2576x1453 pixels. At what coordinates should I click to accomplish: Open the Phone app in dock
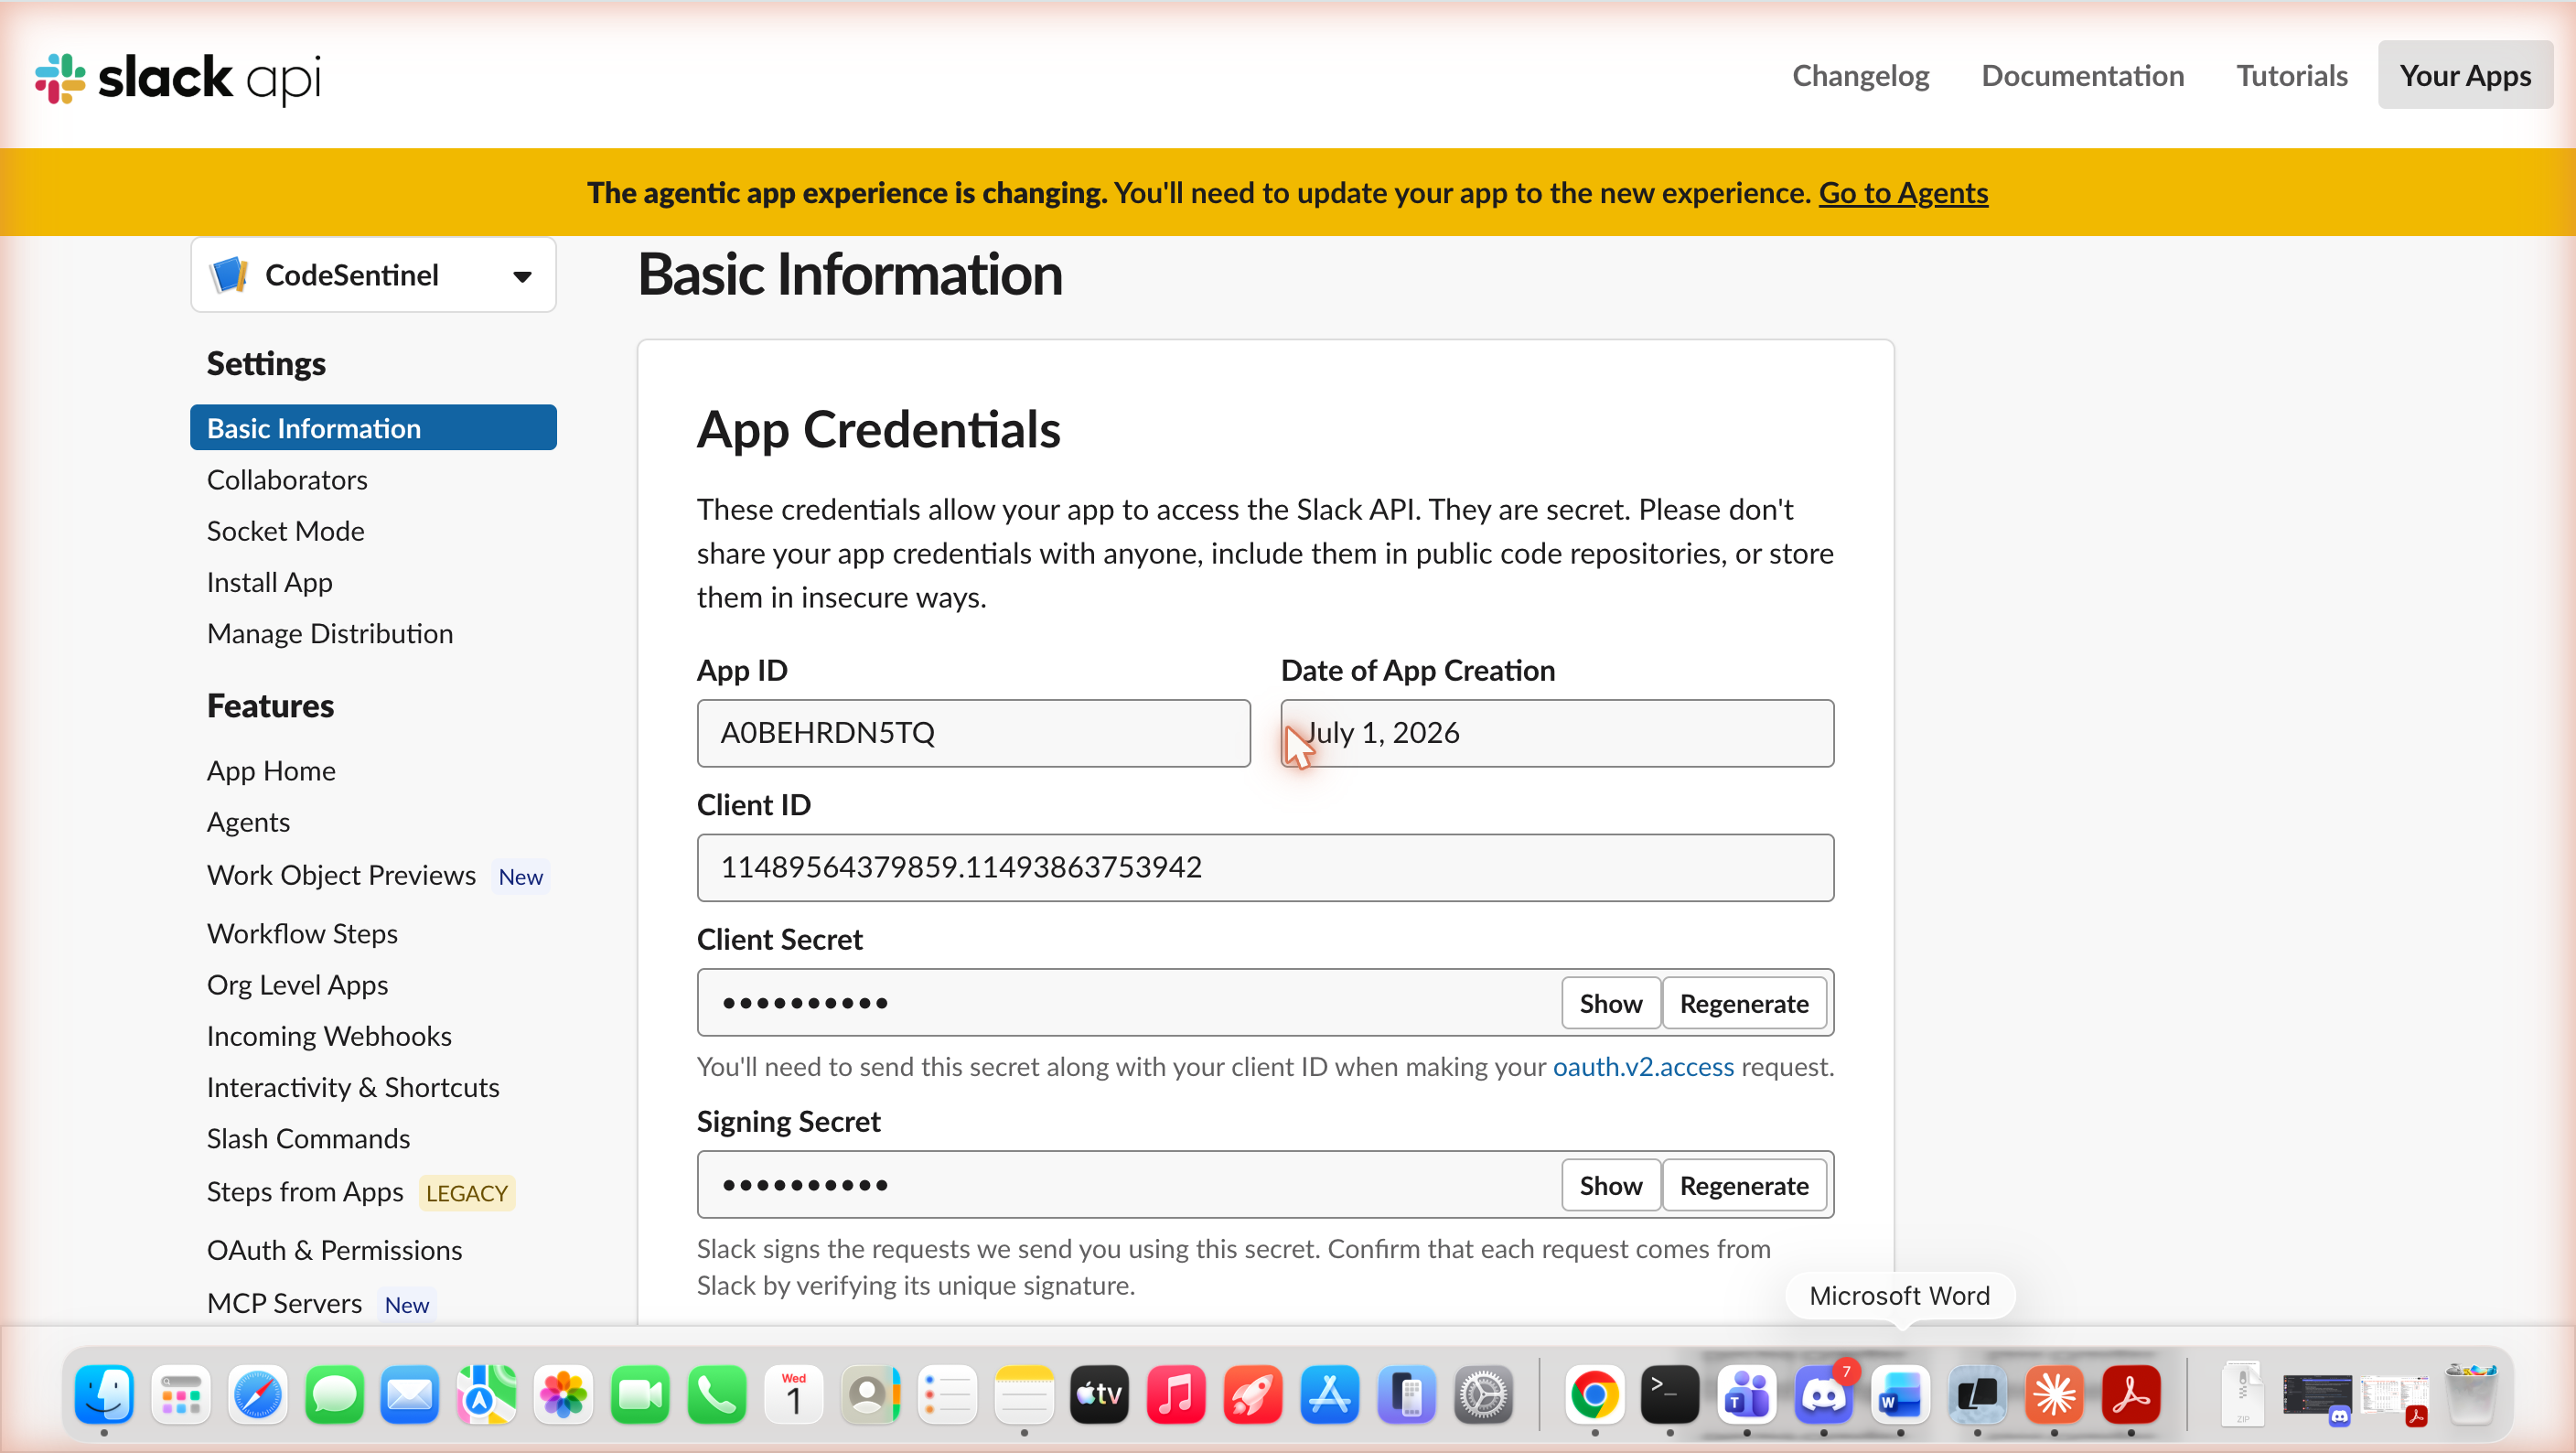pyautogui.click(x=717, y=1394)
